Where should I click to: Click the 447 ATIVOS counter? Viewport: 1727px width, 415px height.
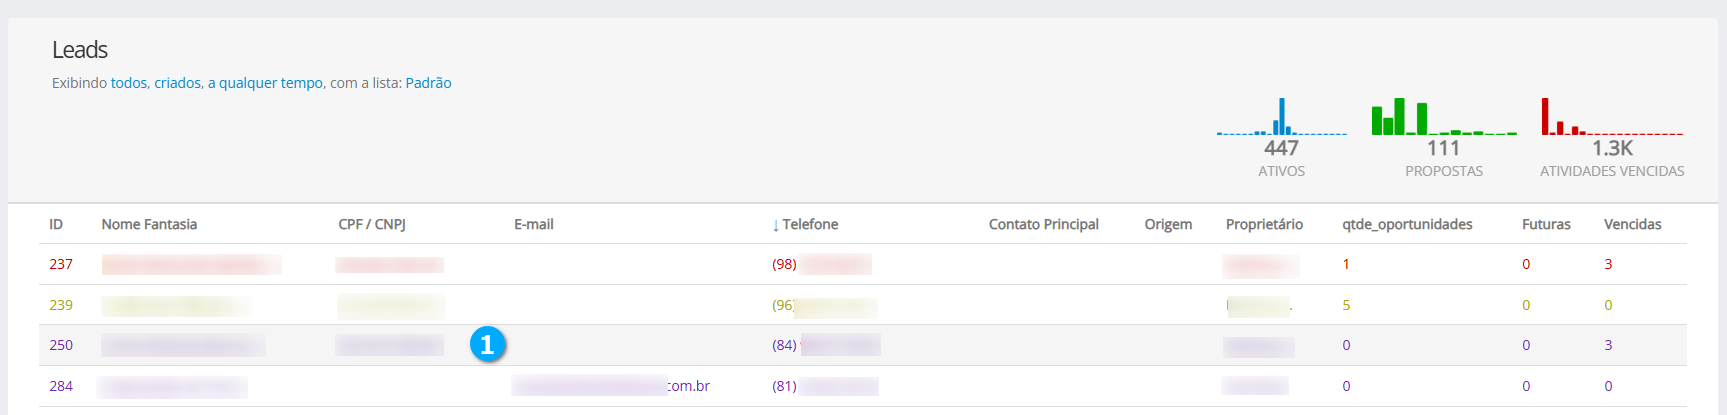tap(1281, 148)
